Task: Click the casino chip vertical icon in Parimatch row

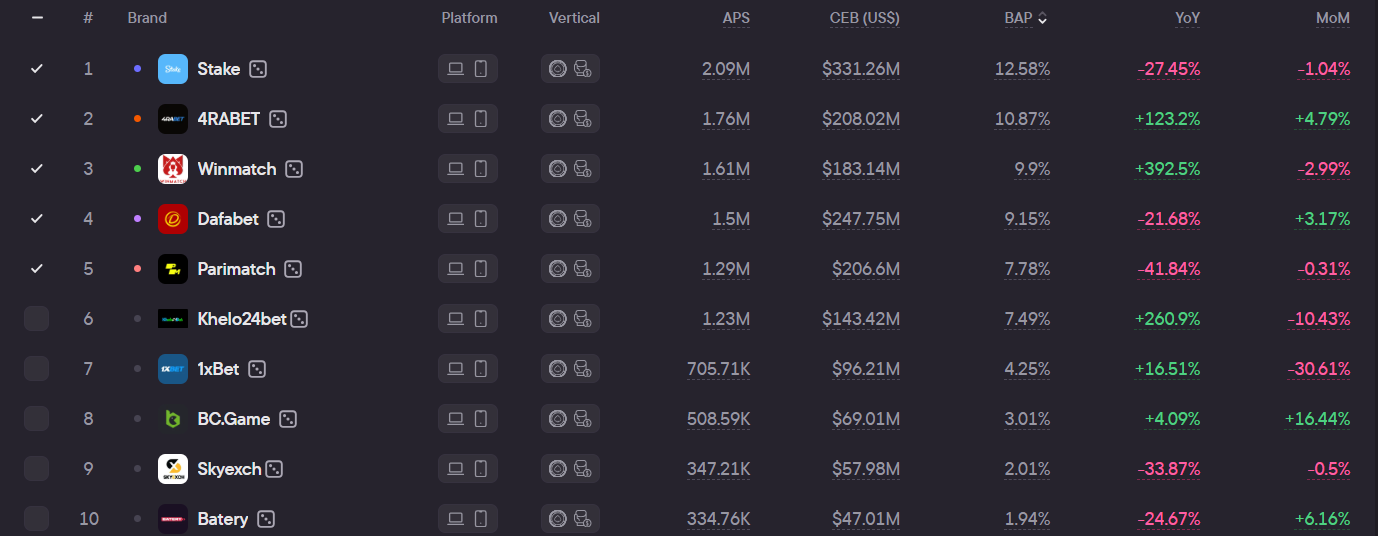Action: click(558, 269)
